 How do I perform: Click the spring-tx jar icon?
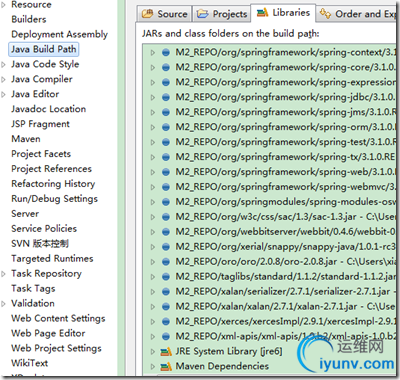(x=166, y=157)
